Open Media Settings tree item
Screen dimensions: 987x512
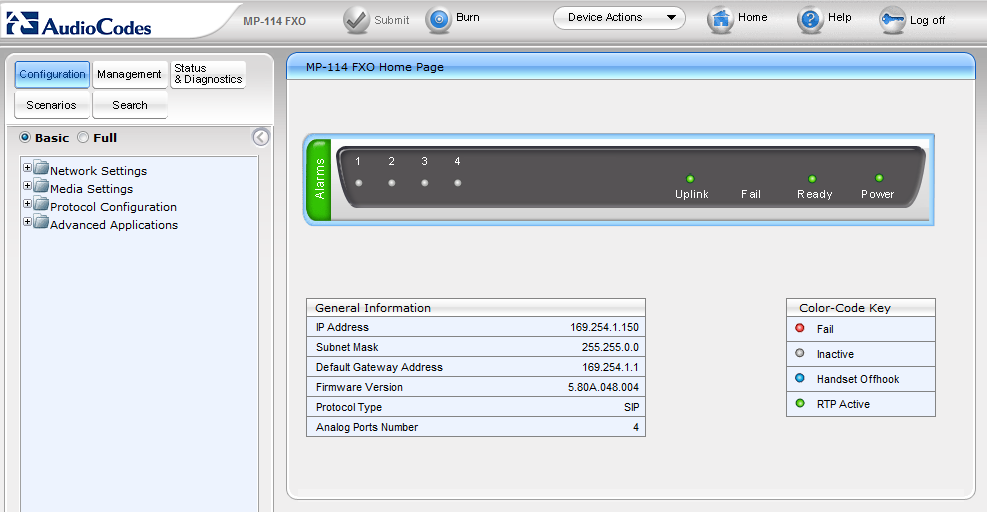91,189
